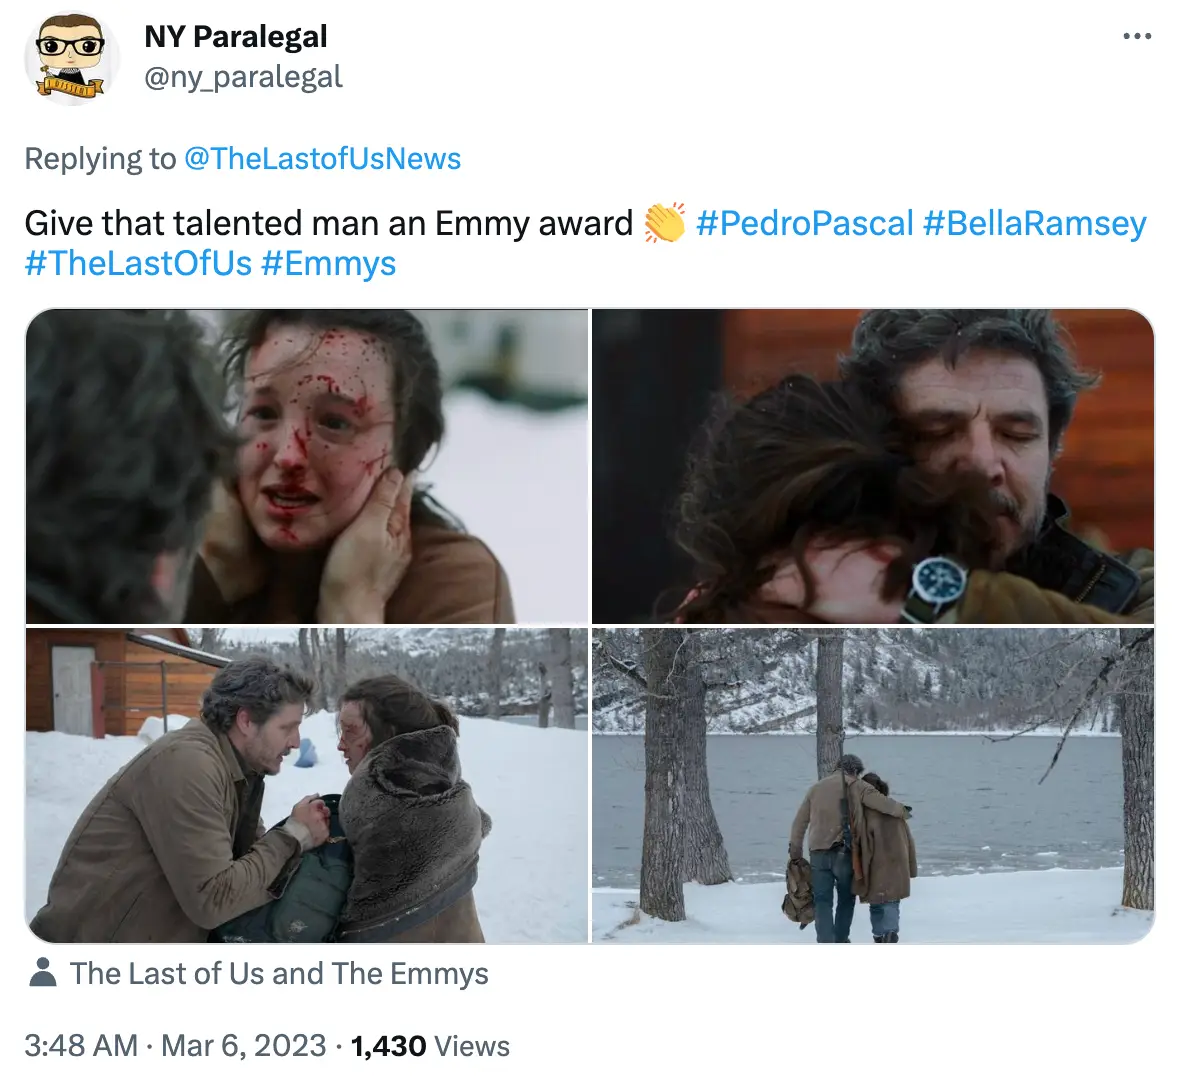Expand the photo of pair walking toward lake
Image resolution: width=1180 pixels, height=1076 pixels.
click(873, 786)
